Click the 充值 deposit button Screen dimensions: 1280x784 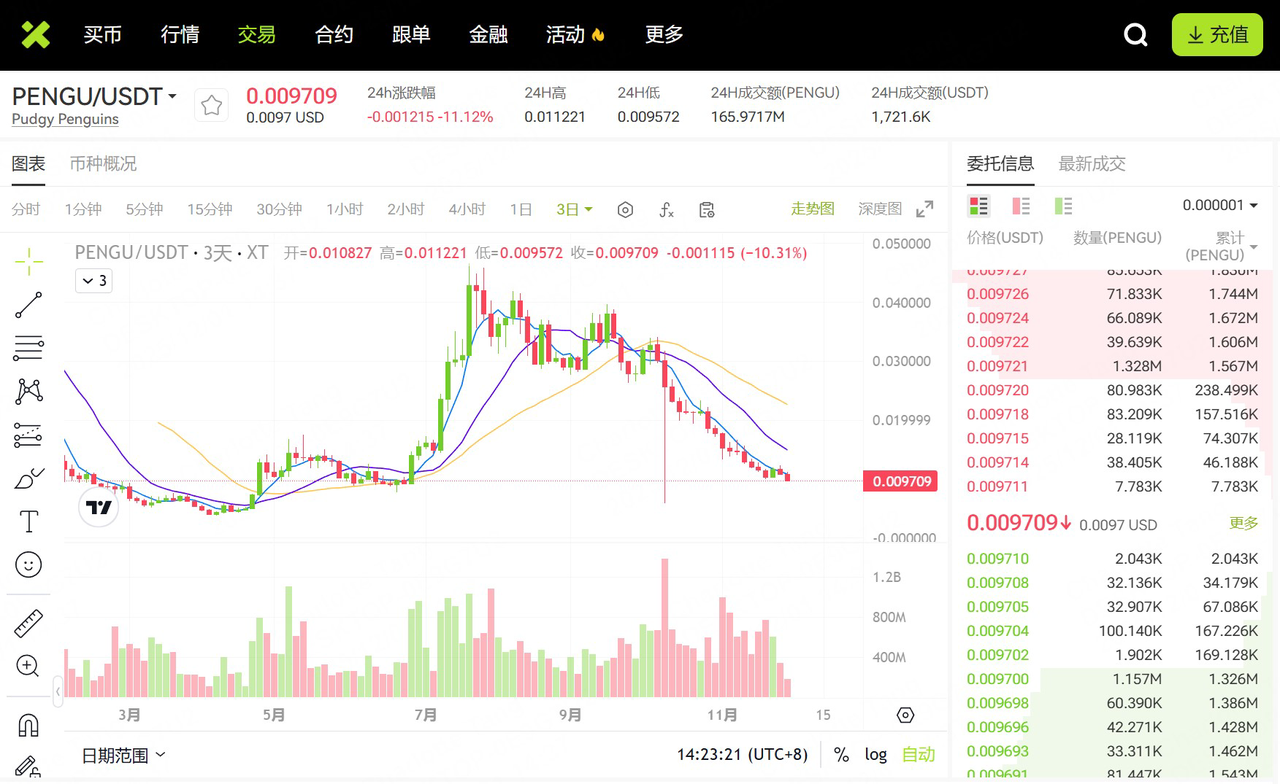[1217, 33]
